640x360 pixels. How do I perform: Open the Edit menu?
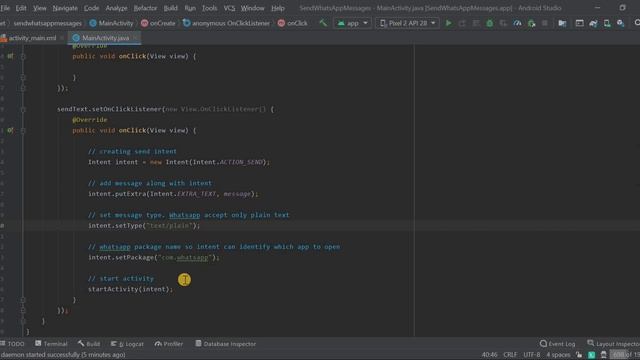tap(21, 8)
